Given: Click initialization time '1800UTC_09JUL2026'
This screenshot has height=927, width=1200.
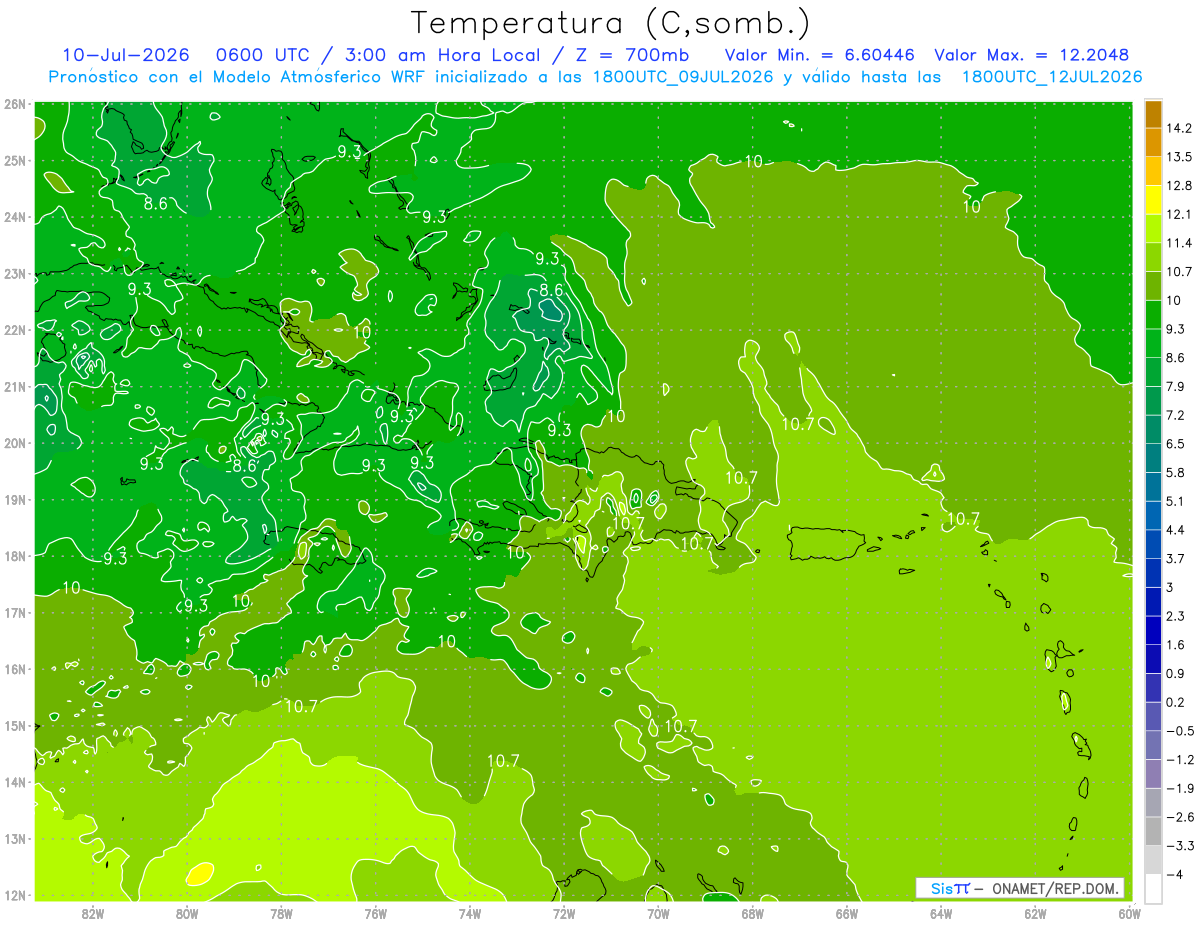Looking at the screenshot, I should coord(679,77).
